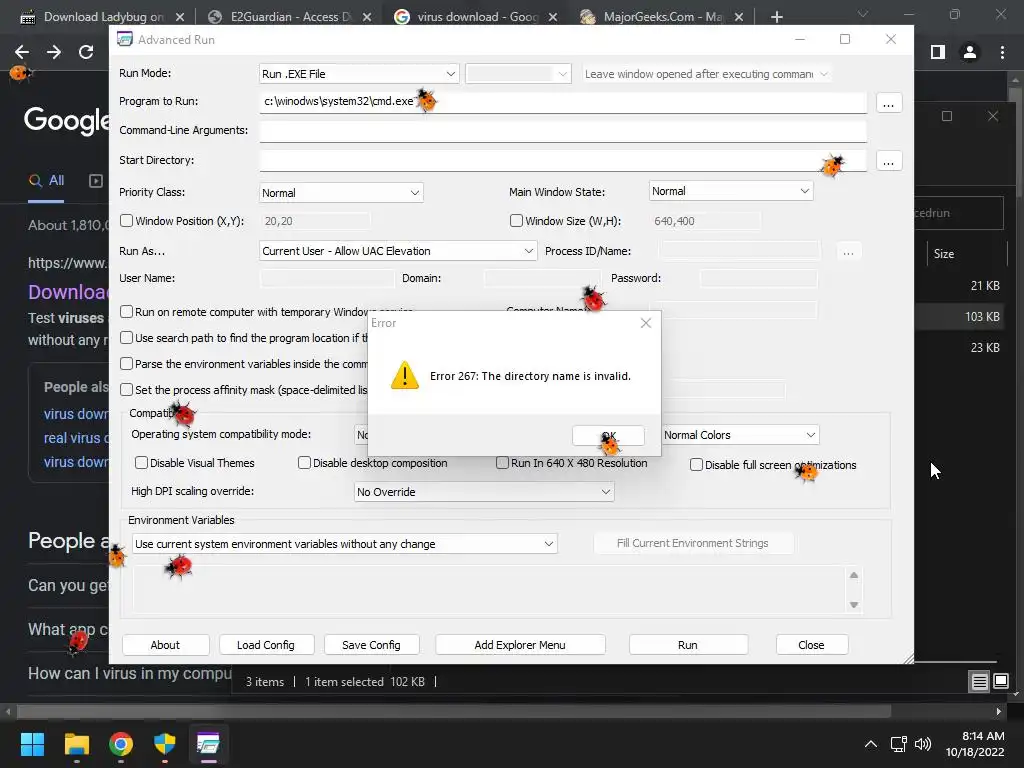Click the Program to Run field
1024x768 pixels.
click(x=562, y=101)
